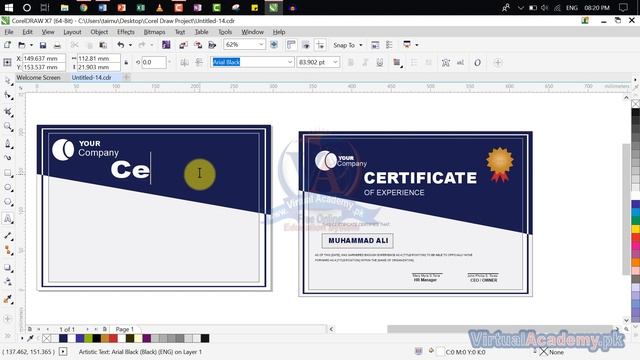Click the Publish to PDF icon
The height and width of the screenshot is (360, 640).
212,45
